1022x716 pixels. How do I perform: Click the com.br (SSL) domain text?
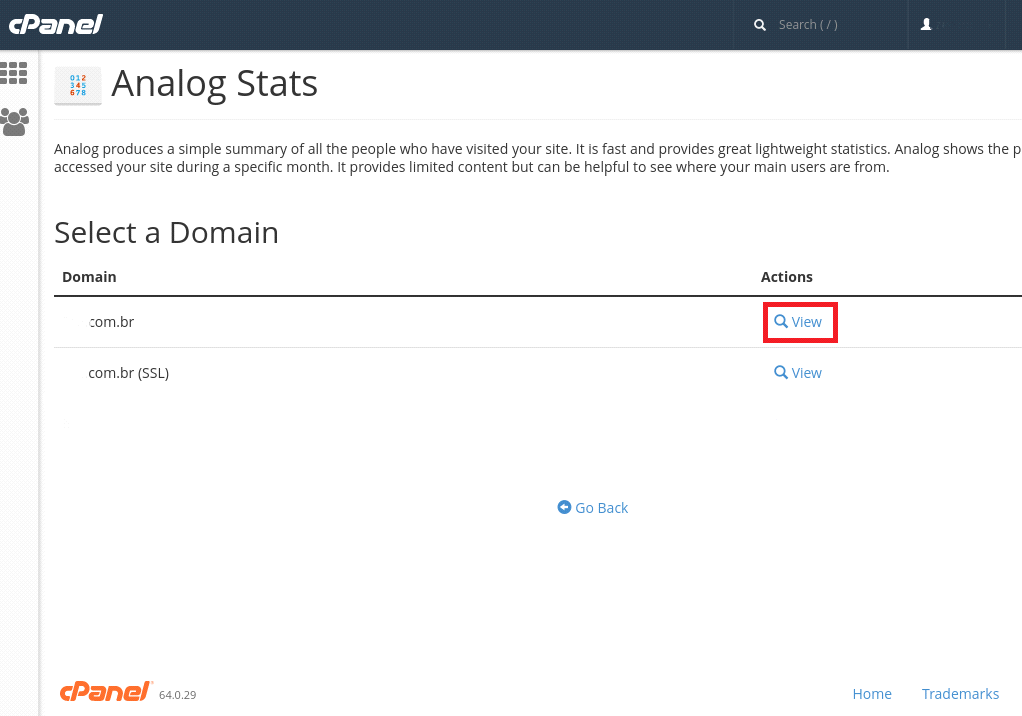click(x=128, y=373)
